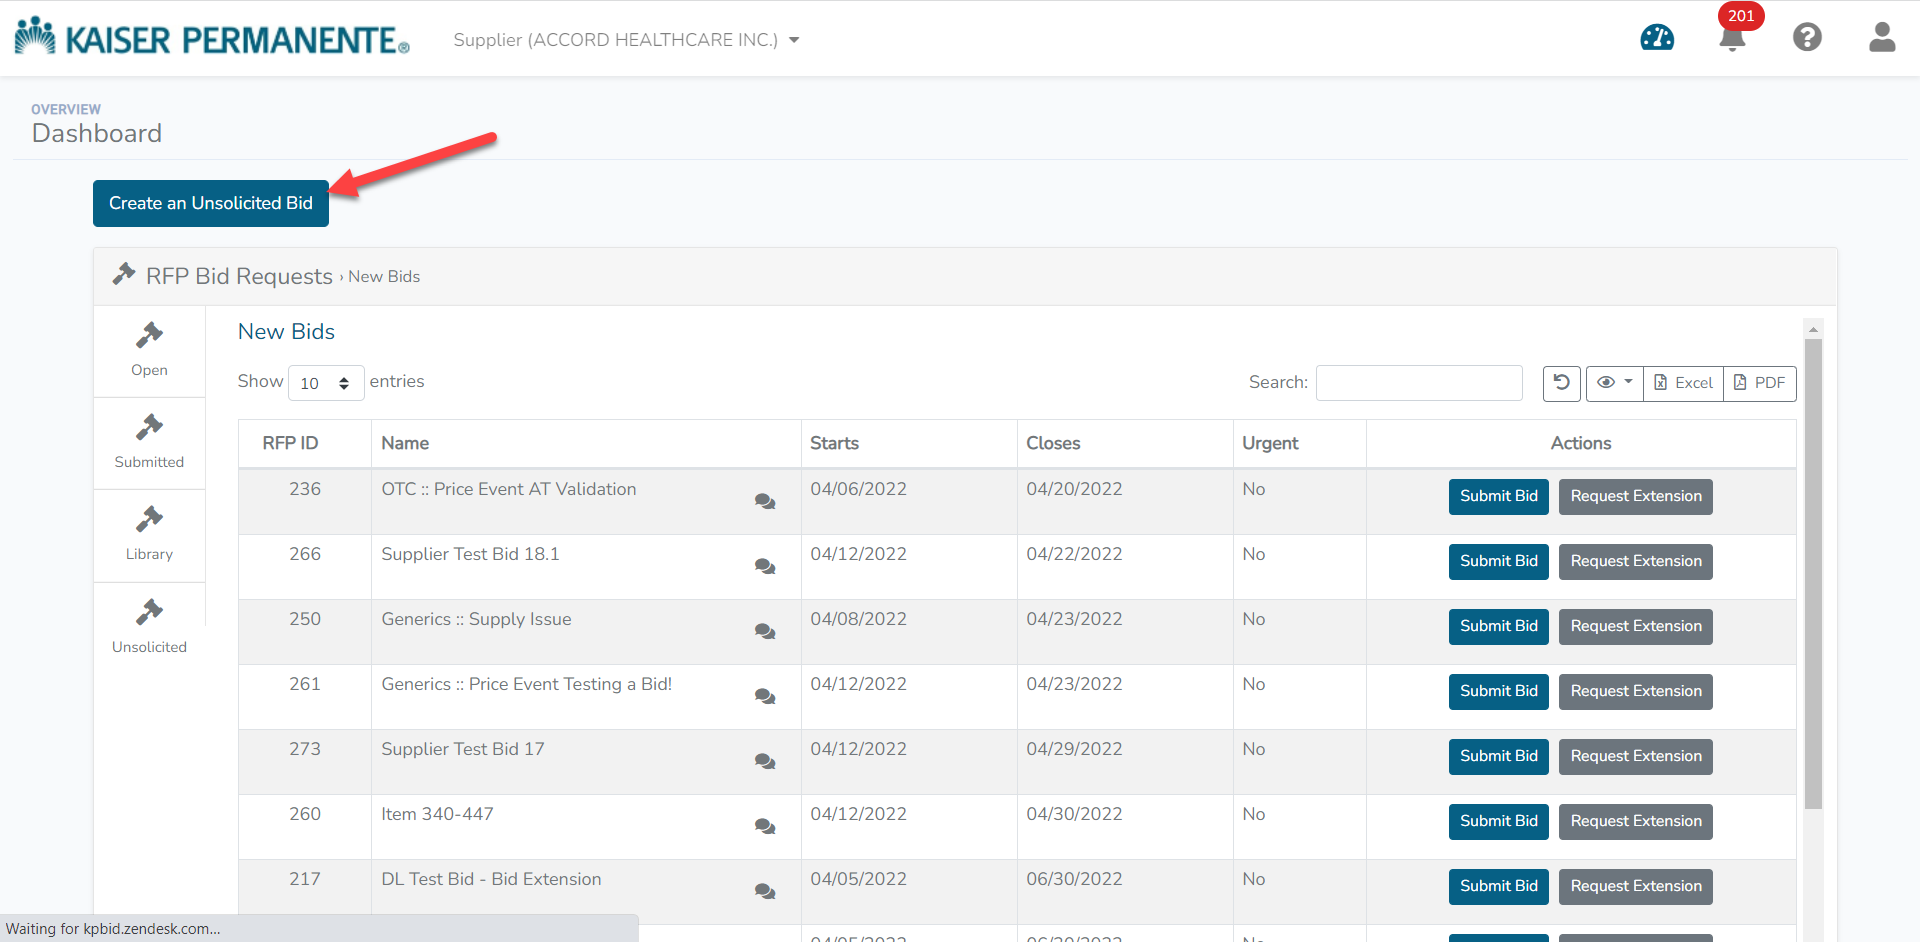The image size is (1920, 942).
Task: Export table using Excel button
Action: (1683, 383)
